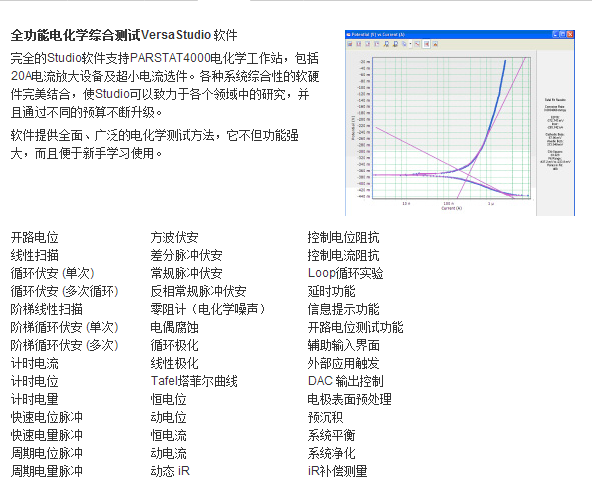592x501 pixels.
Task: Click the second zoom magnifier icon in plot toolbar
Action: click(x=395, y=44)
